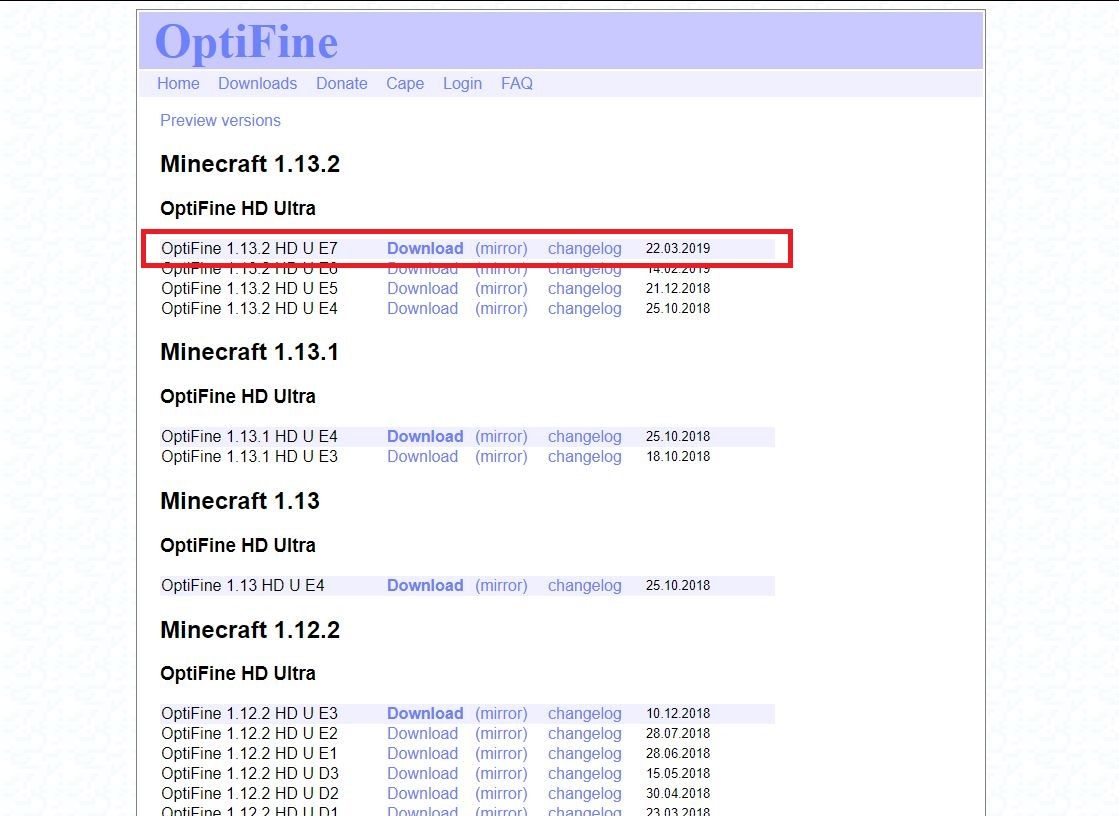This screenshot has width=1119, height=816.
Task: View changelog for 1.13.2 HD U E7
Action: [584, 248]
